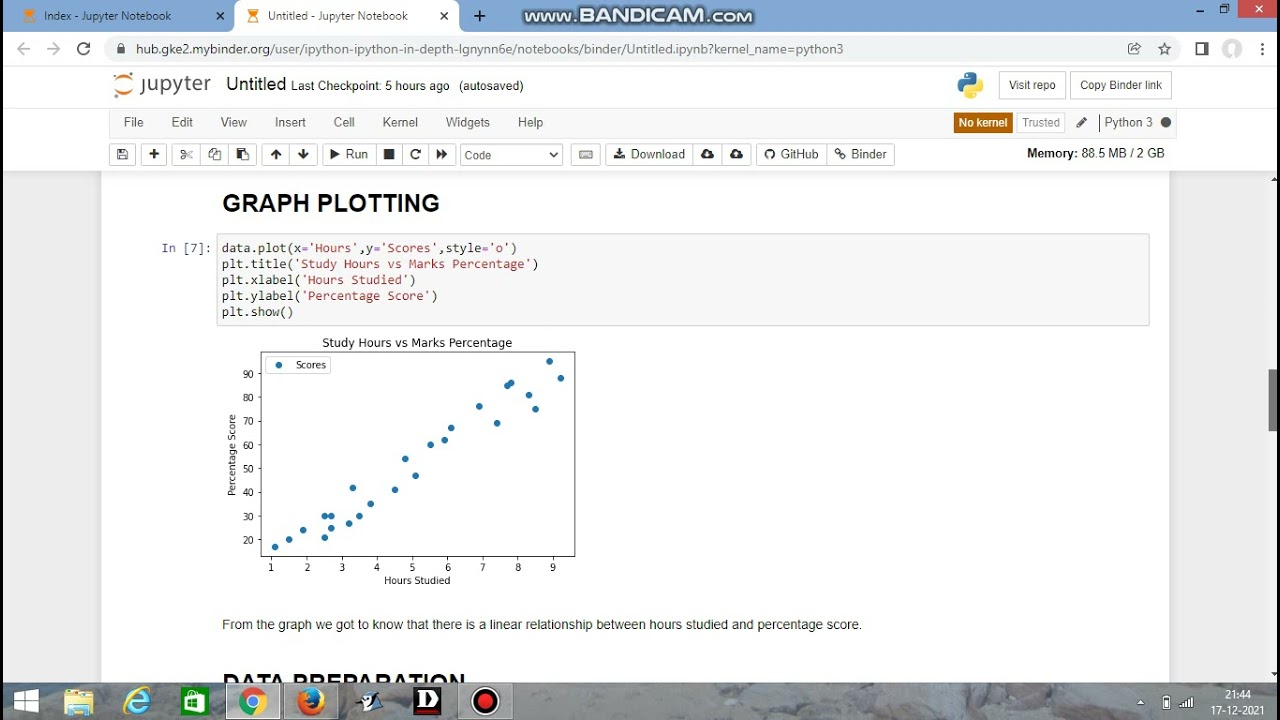Click the Download button
Viewport: 1280px width, 720px height.
click(x=649, y=154)
